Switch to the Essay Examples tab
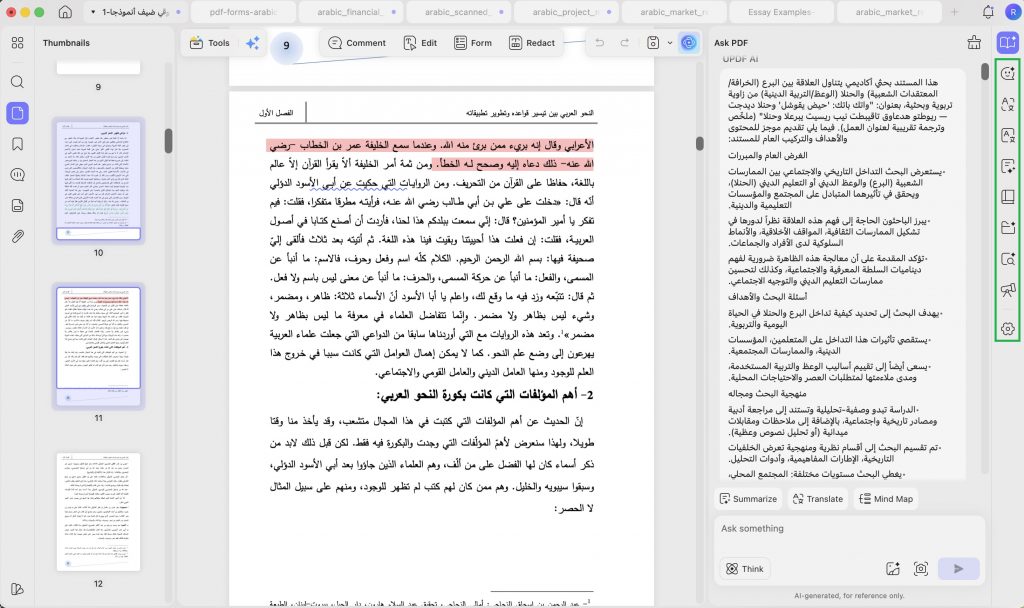 (780, 12)
